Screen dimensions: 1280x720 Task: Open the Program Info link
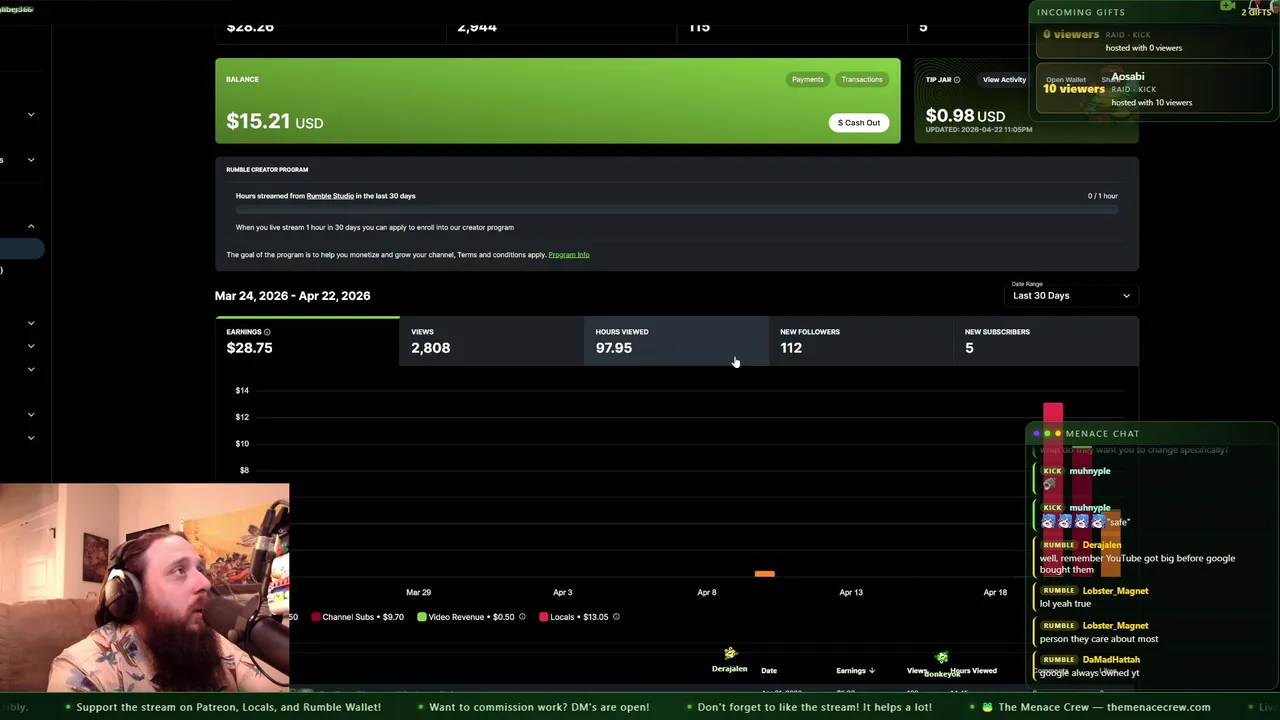569,255
